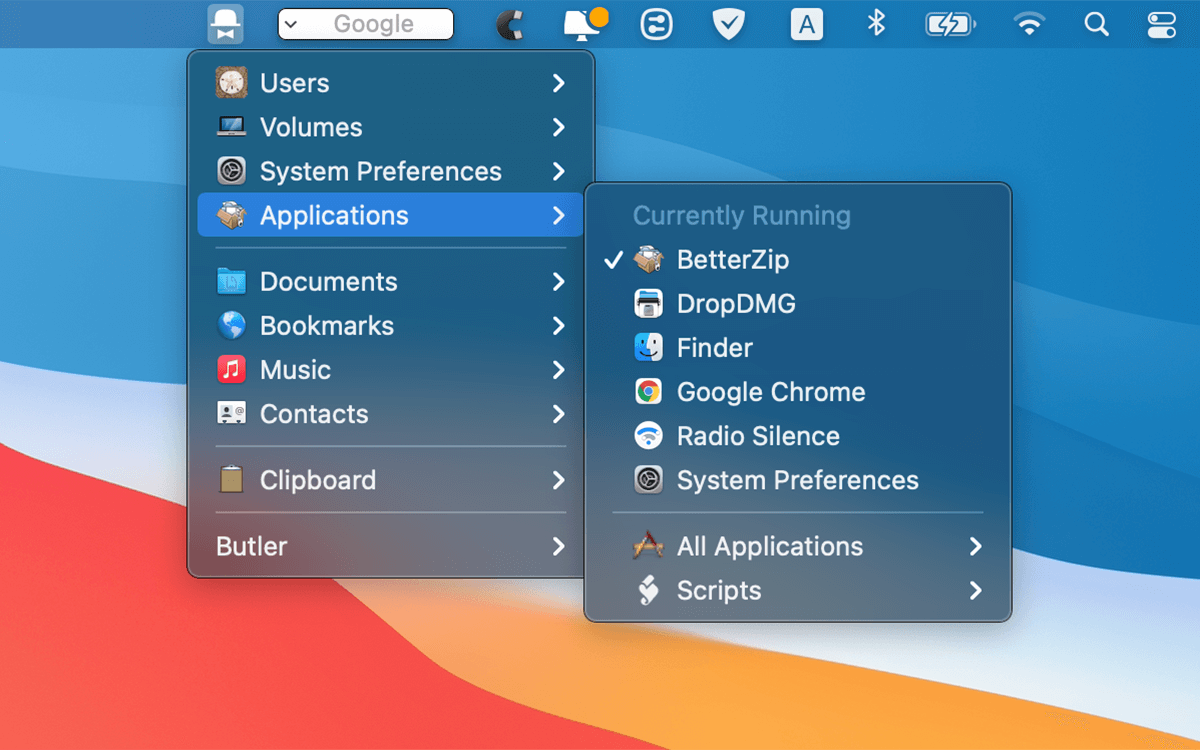Image resolution: width=1200 pixels, height=750 pixels.
Task: Click the Contacts card icon
Action: (x=231, y=413)
